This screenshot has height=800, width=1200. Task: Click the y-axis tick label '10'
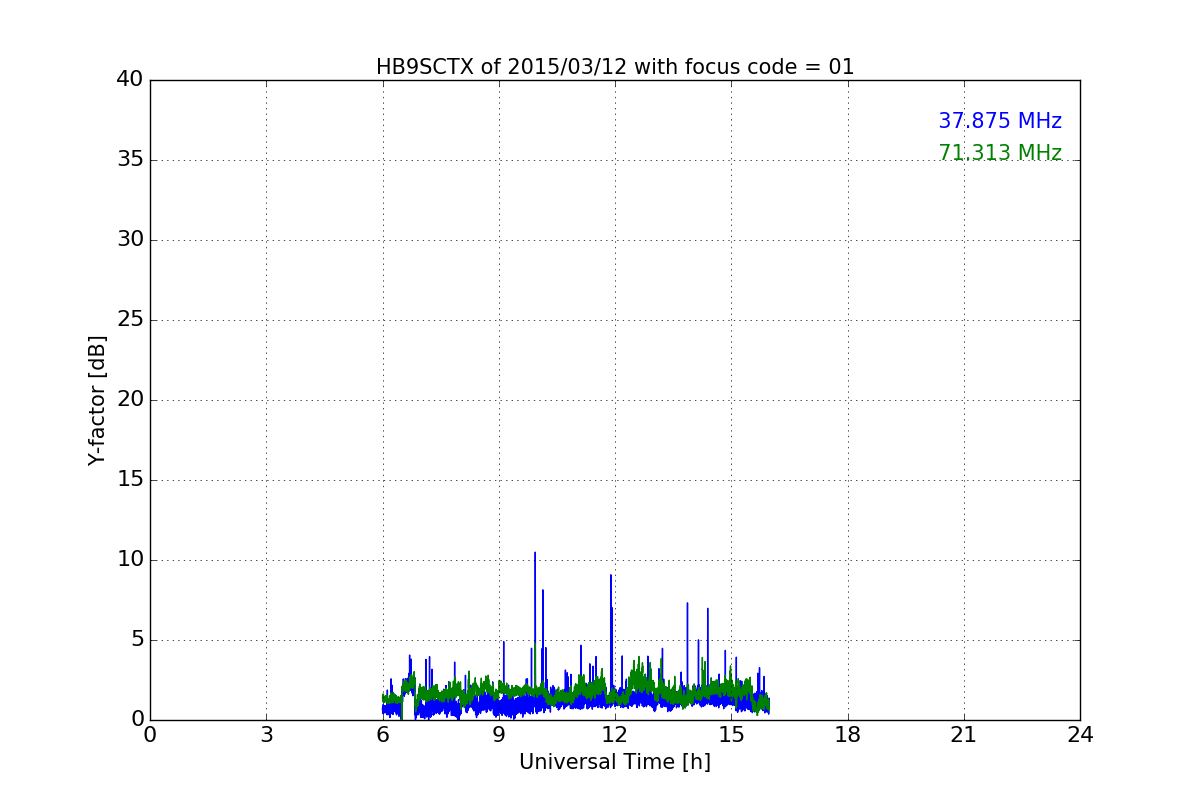[x=130, y=560]
